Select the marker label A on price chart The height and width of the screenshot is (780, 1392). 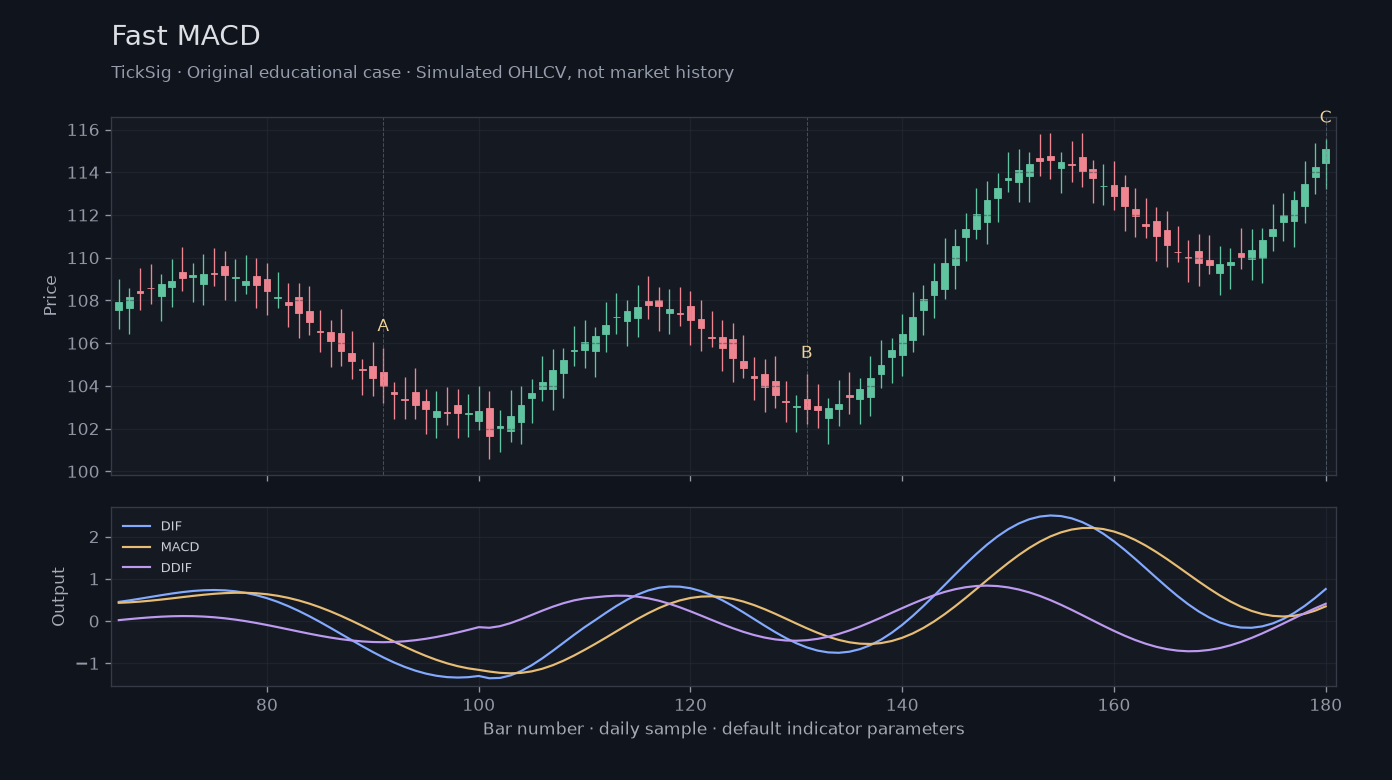tap(383, 326)
